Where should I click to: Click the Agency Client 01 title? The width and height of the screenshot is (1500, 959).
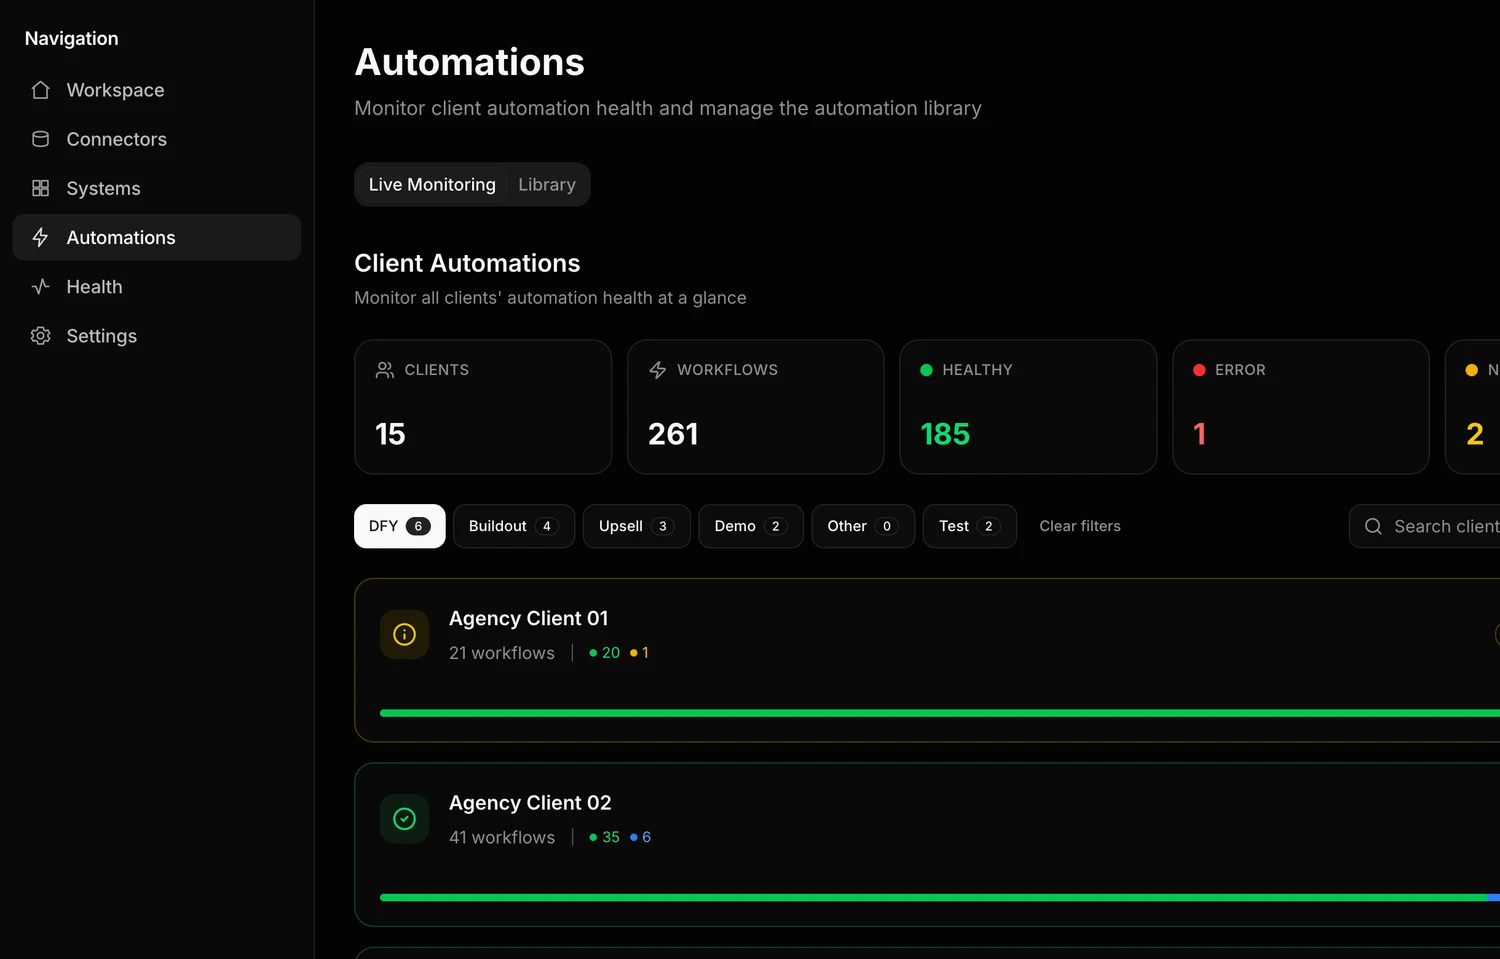pos(528,619)
